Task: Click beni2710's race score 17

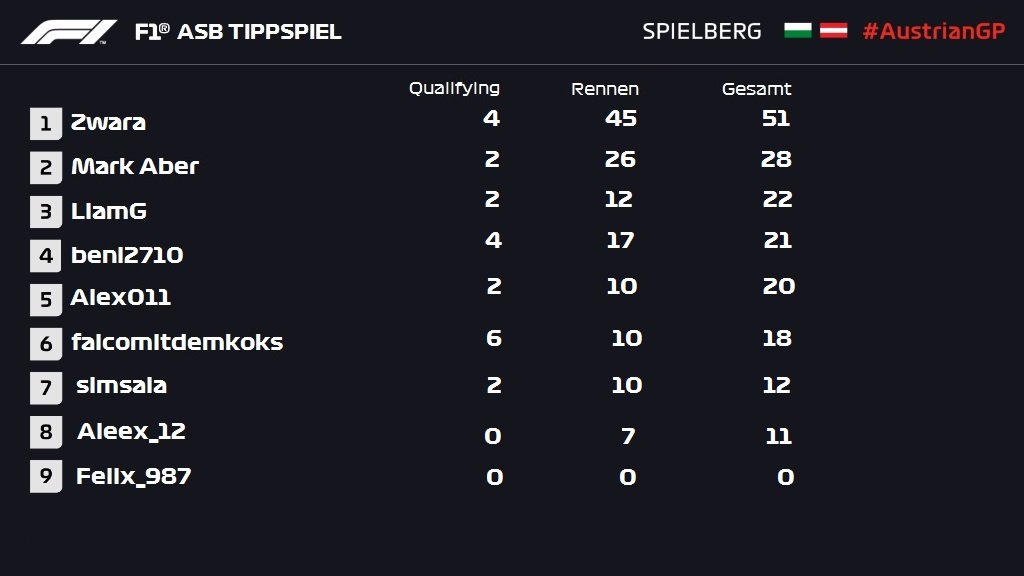Action: tap(620, 240)
